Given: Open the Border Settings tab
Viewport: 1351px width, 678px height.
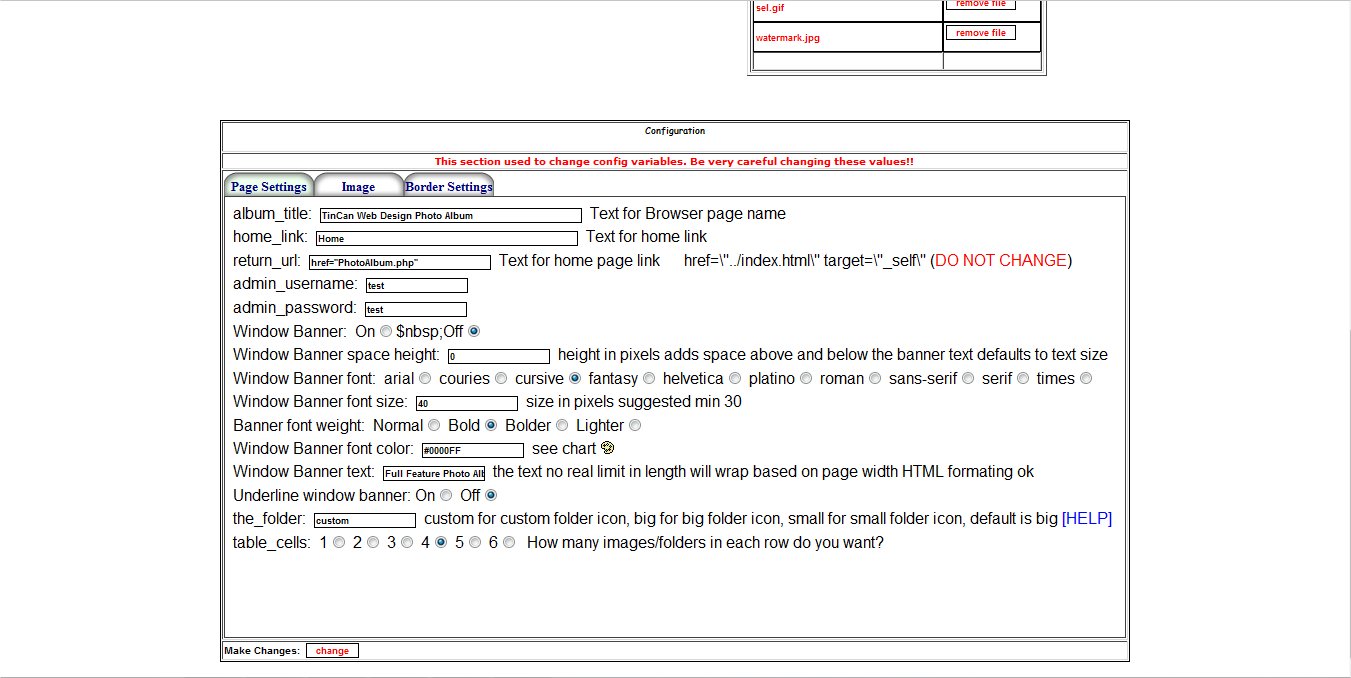Looking at the screenshot, I should coord(449,186).
